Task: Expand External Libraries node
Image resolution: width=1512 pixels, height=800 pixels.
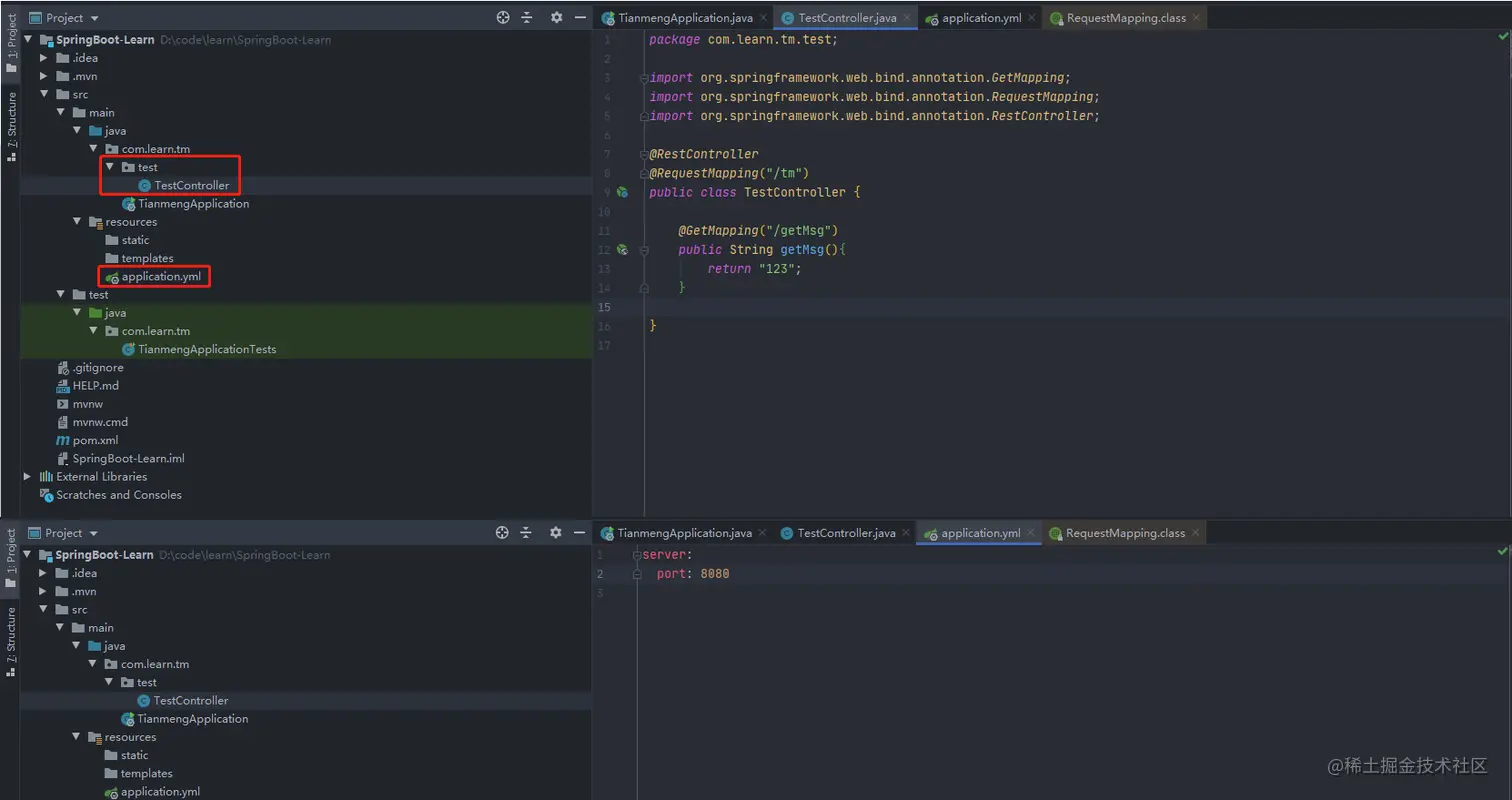Action: coord(28,477)
